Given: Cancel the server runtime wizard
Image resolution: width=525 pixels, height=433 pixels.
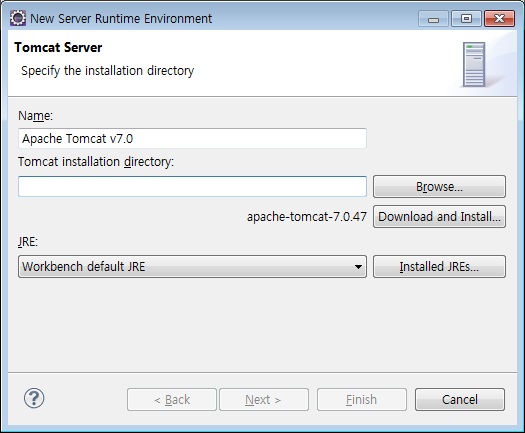Looking at the screenshot, I should pos(460,400).
